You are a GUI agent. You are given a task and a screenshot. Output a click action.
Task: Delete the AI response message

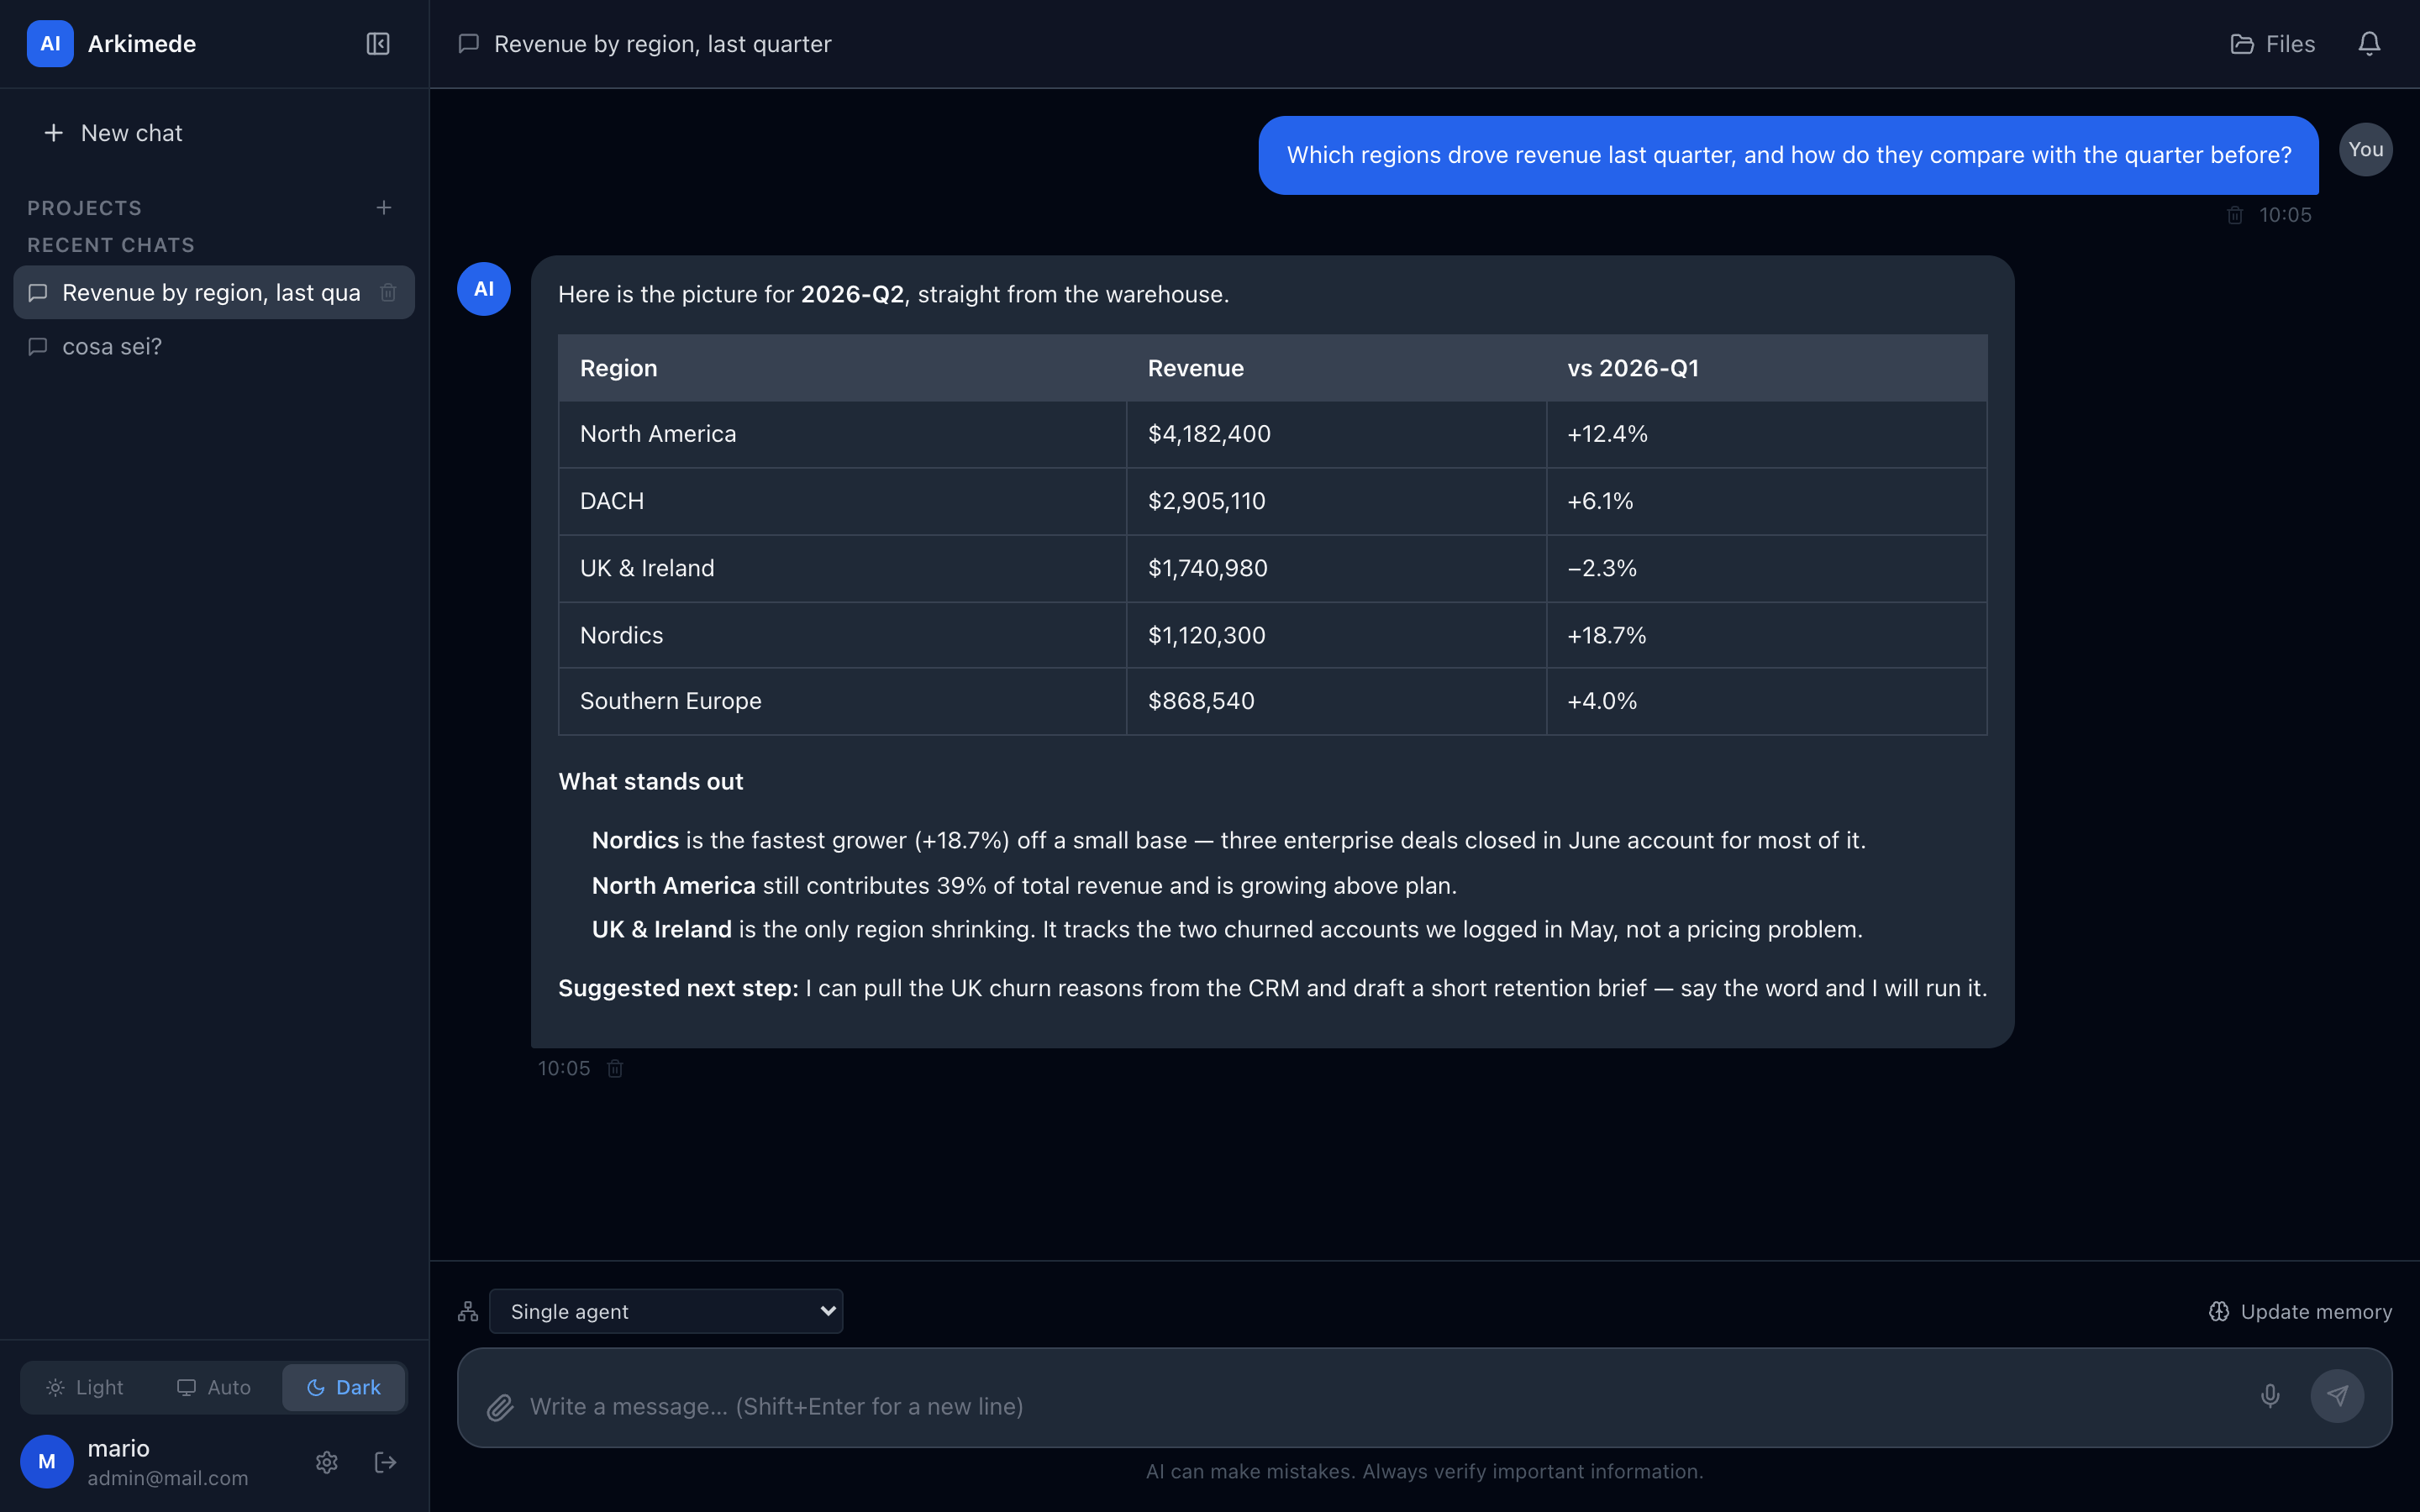(x=616, y=1068)
